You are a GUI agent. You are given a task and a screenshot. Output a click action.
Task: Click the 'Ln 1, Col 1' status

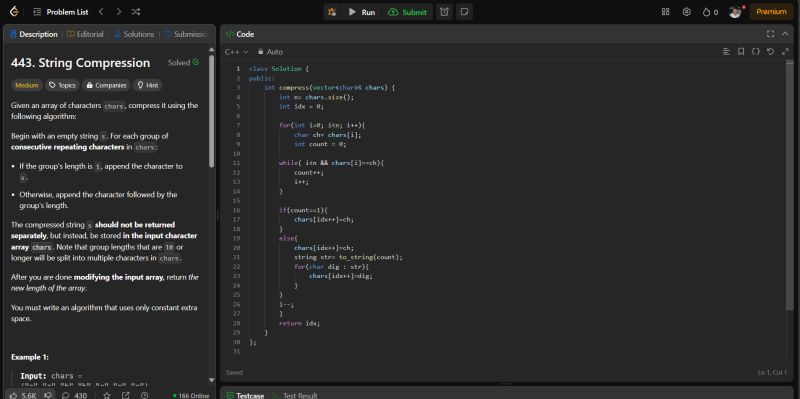coord(772,372)
